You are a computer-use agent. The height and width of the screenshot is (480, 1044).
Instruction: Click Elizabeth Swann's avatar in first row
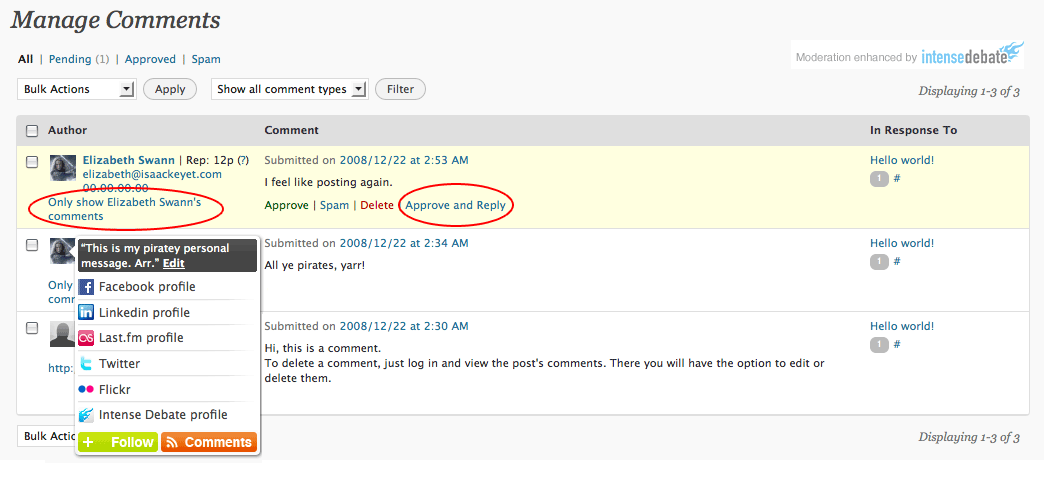[x=63, y=168]
